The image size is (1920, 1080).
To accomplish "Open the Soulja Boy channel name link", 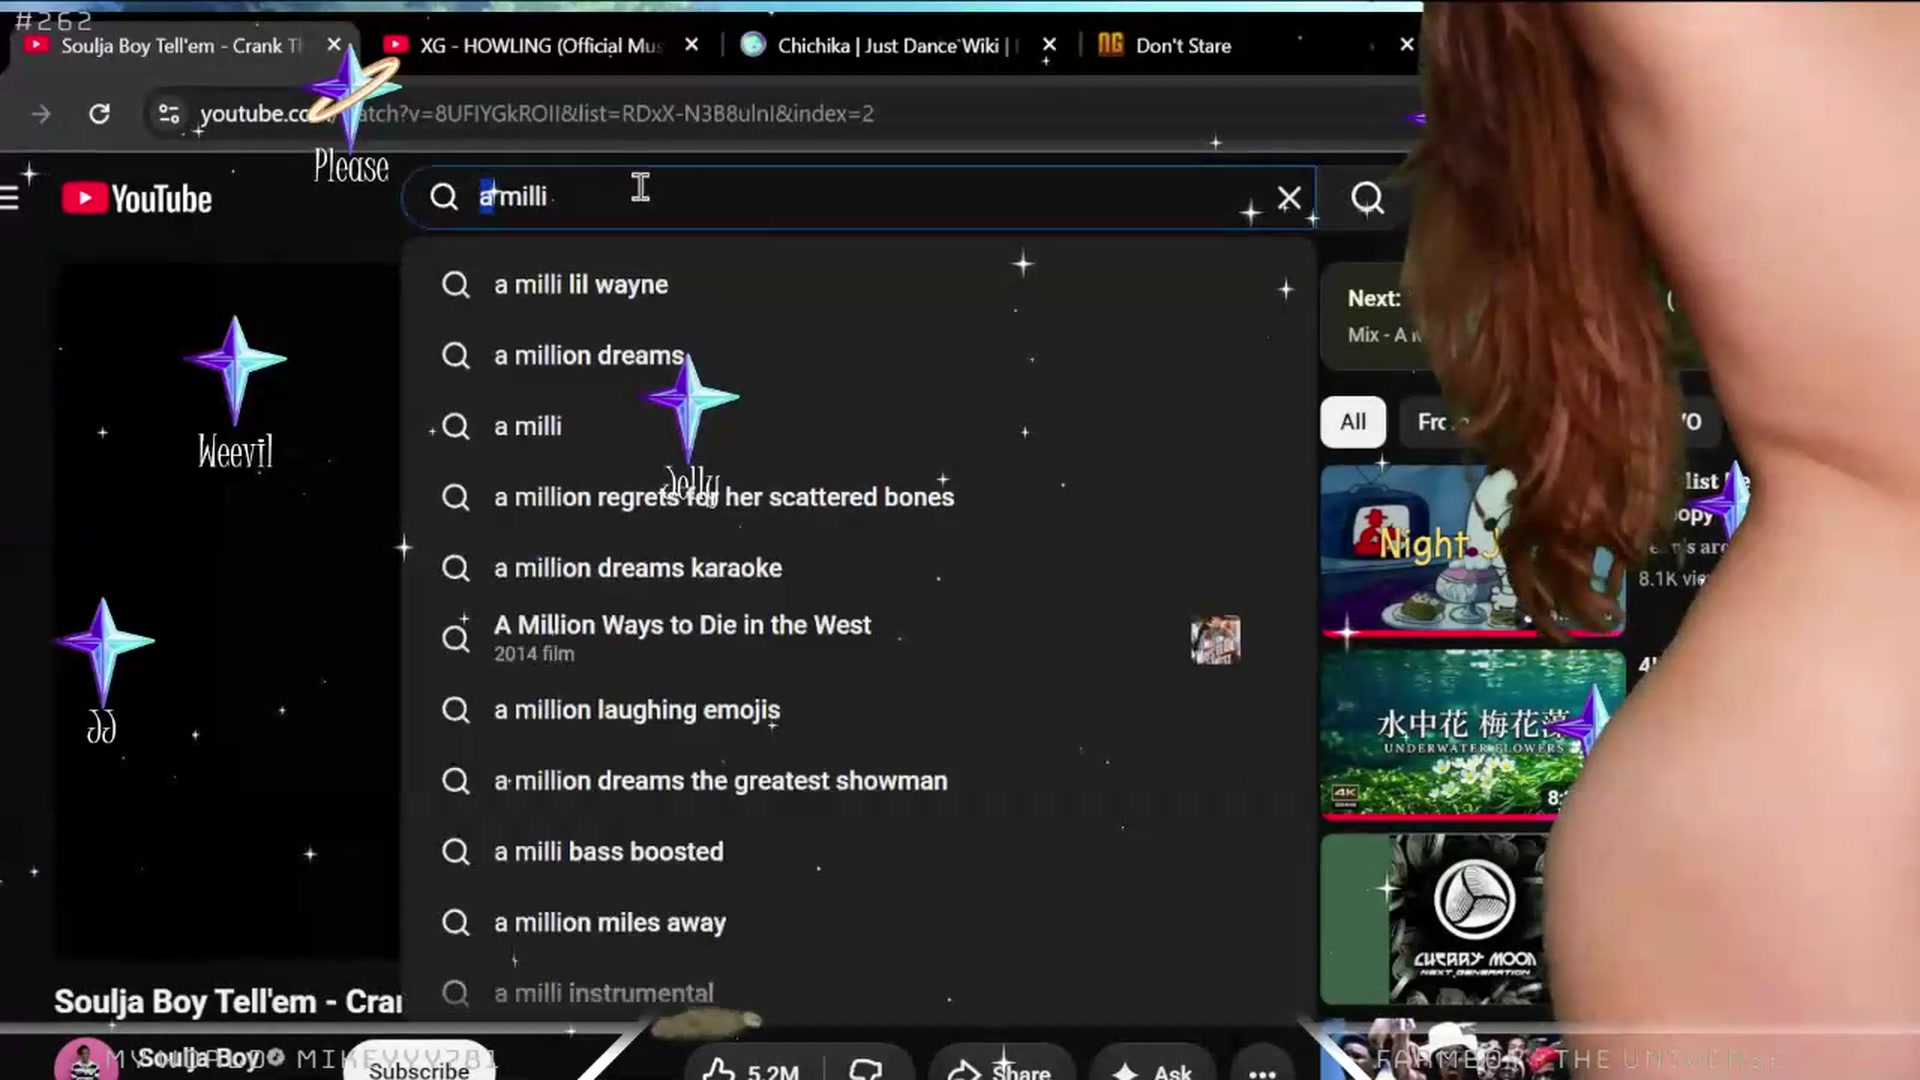I will coord(199,1058).
